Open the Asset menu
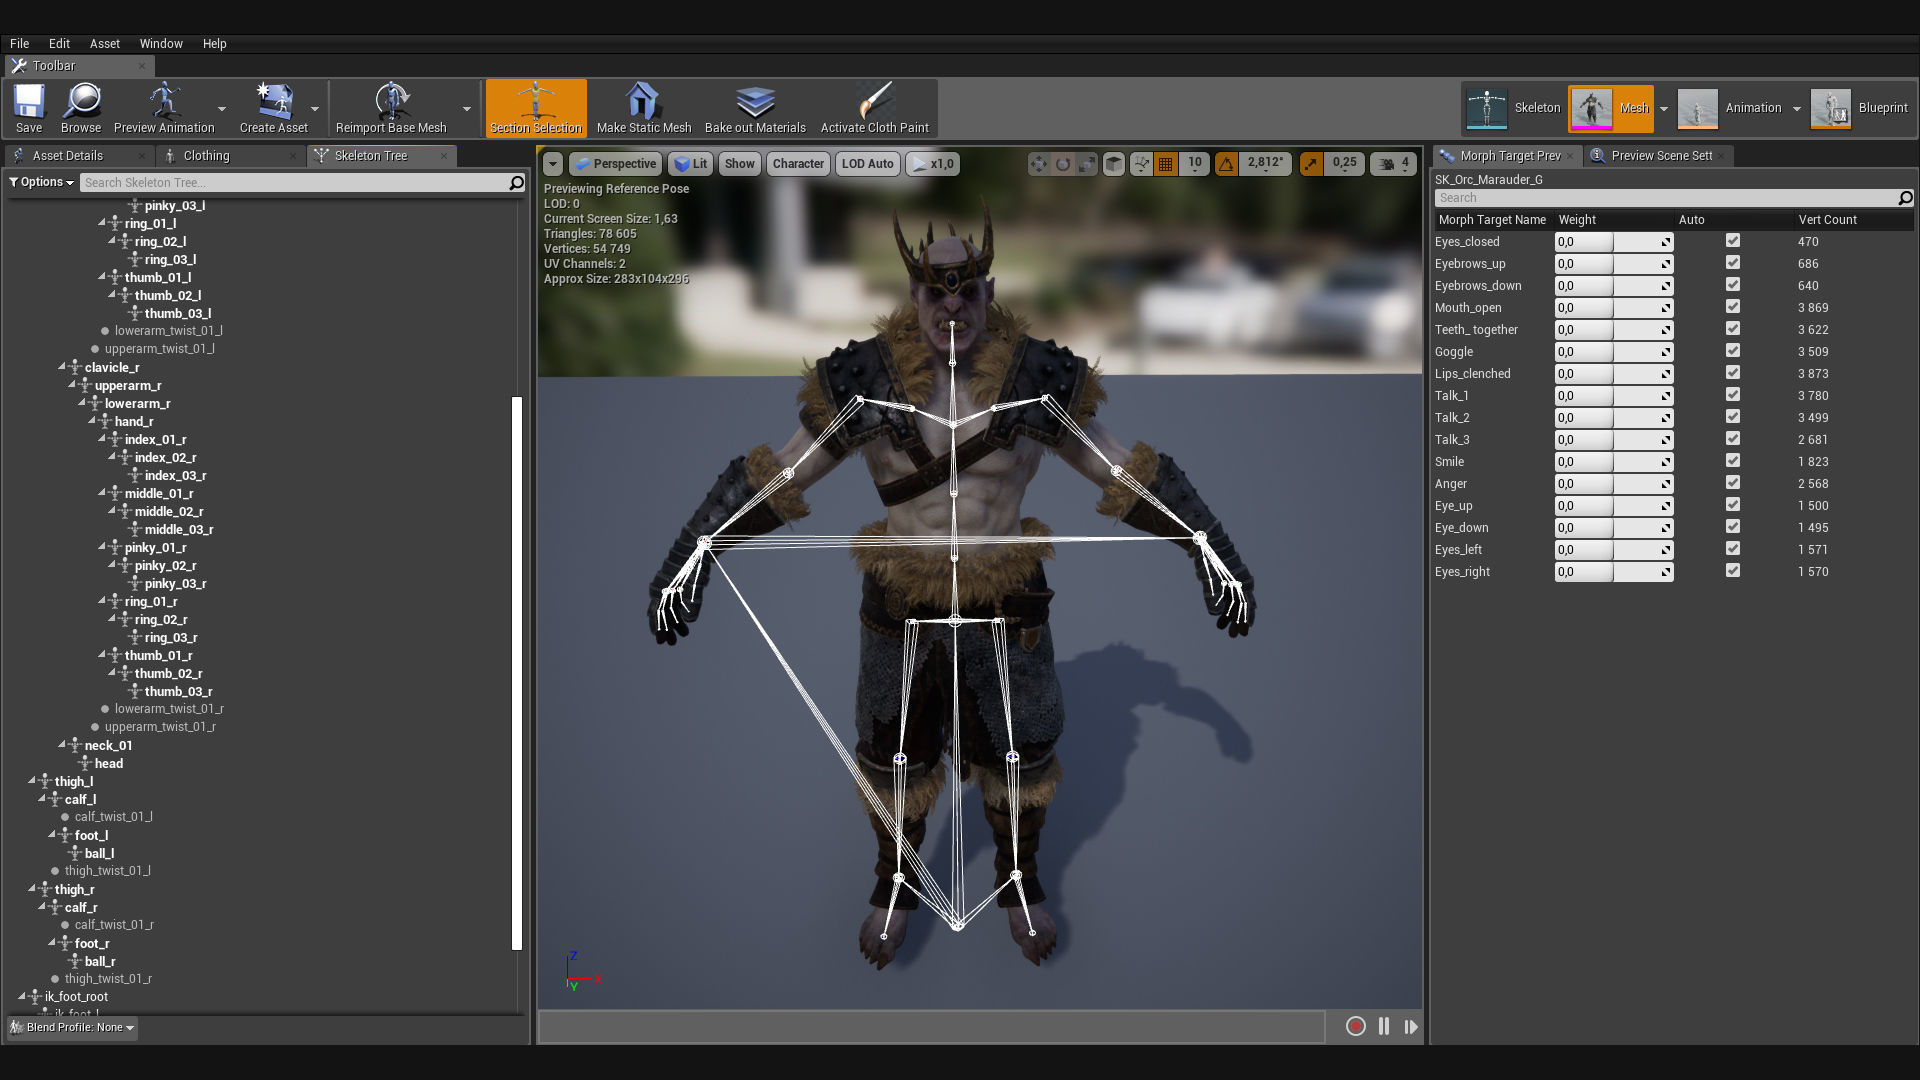Image resolution: width=1920 pixels, height=1080 pixels. 104,44
